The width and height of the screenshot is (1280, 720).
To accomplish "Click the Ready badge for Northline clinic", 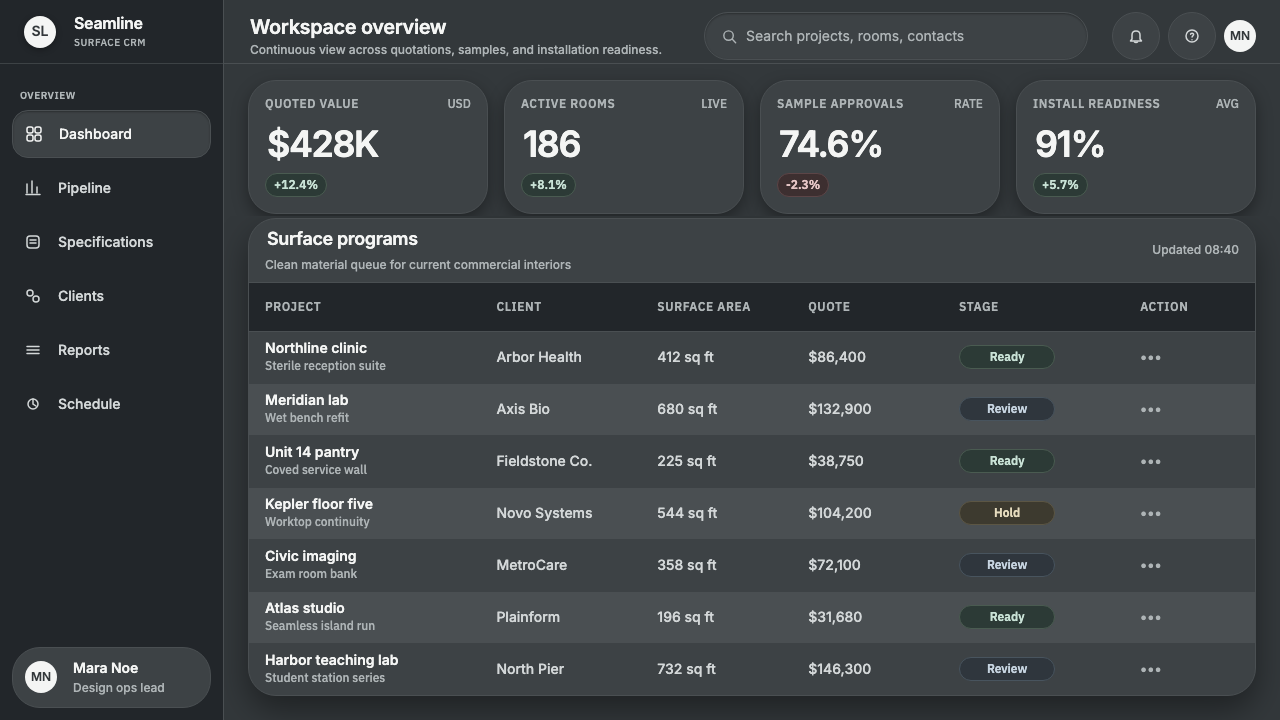I will [x=1007, y=357].
